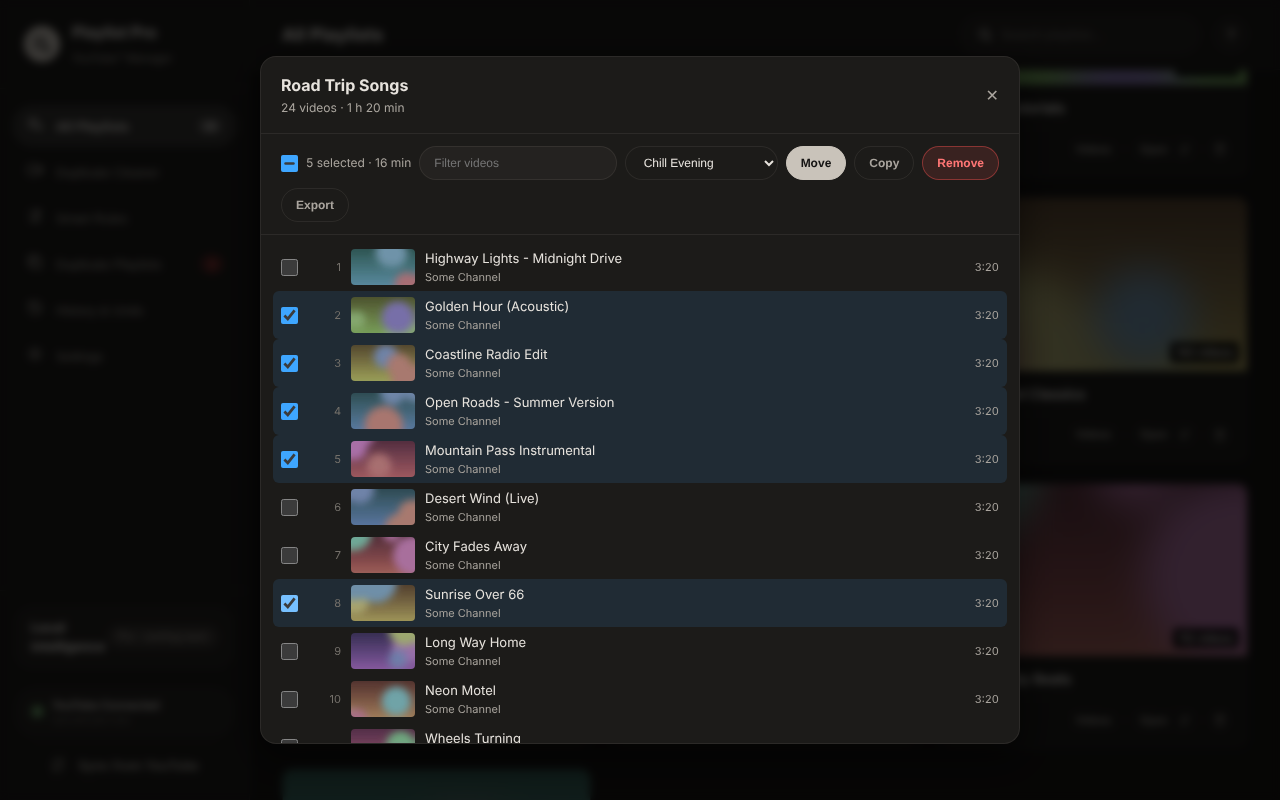1280x800 pixels.
Task: Click the title 'Highway Lights - Midnight Drive'
Action: click(523, 258)
